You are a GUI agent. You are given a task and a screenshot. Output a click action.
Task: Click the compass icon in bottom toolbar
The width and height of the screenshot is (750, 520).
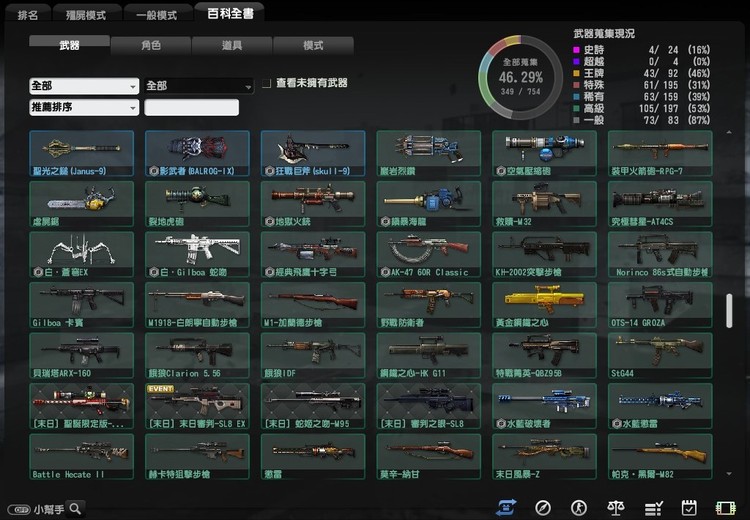(x=543, y=507)
